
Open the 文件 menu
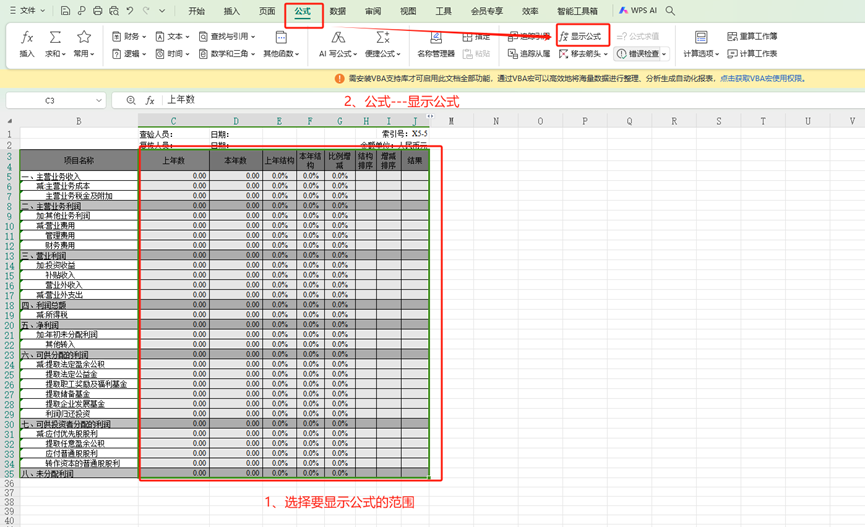point(28,10)
